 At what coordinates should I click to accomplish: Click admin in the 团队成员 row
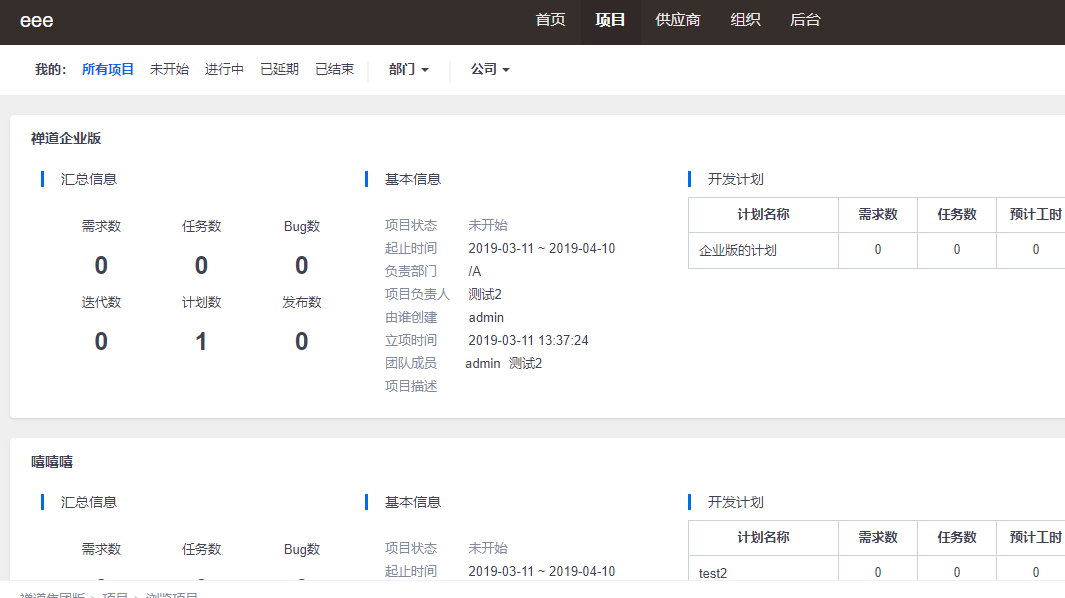[482, 364]
